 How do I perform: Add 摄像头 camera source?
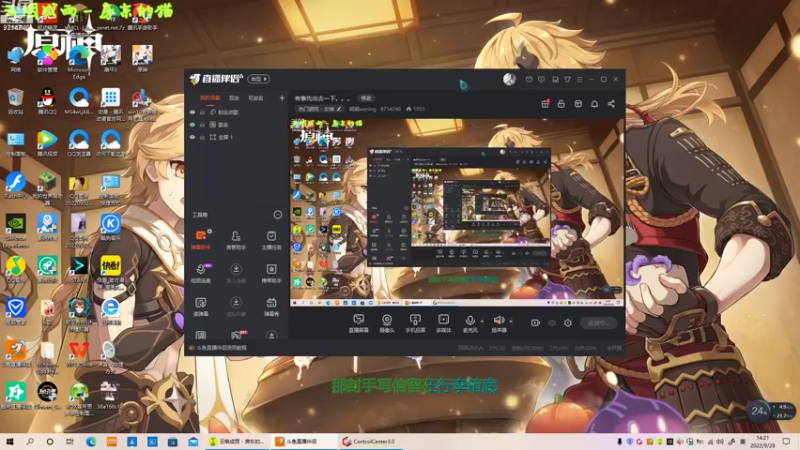point(387,323)
